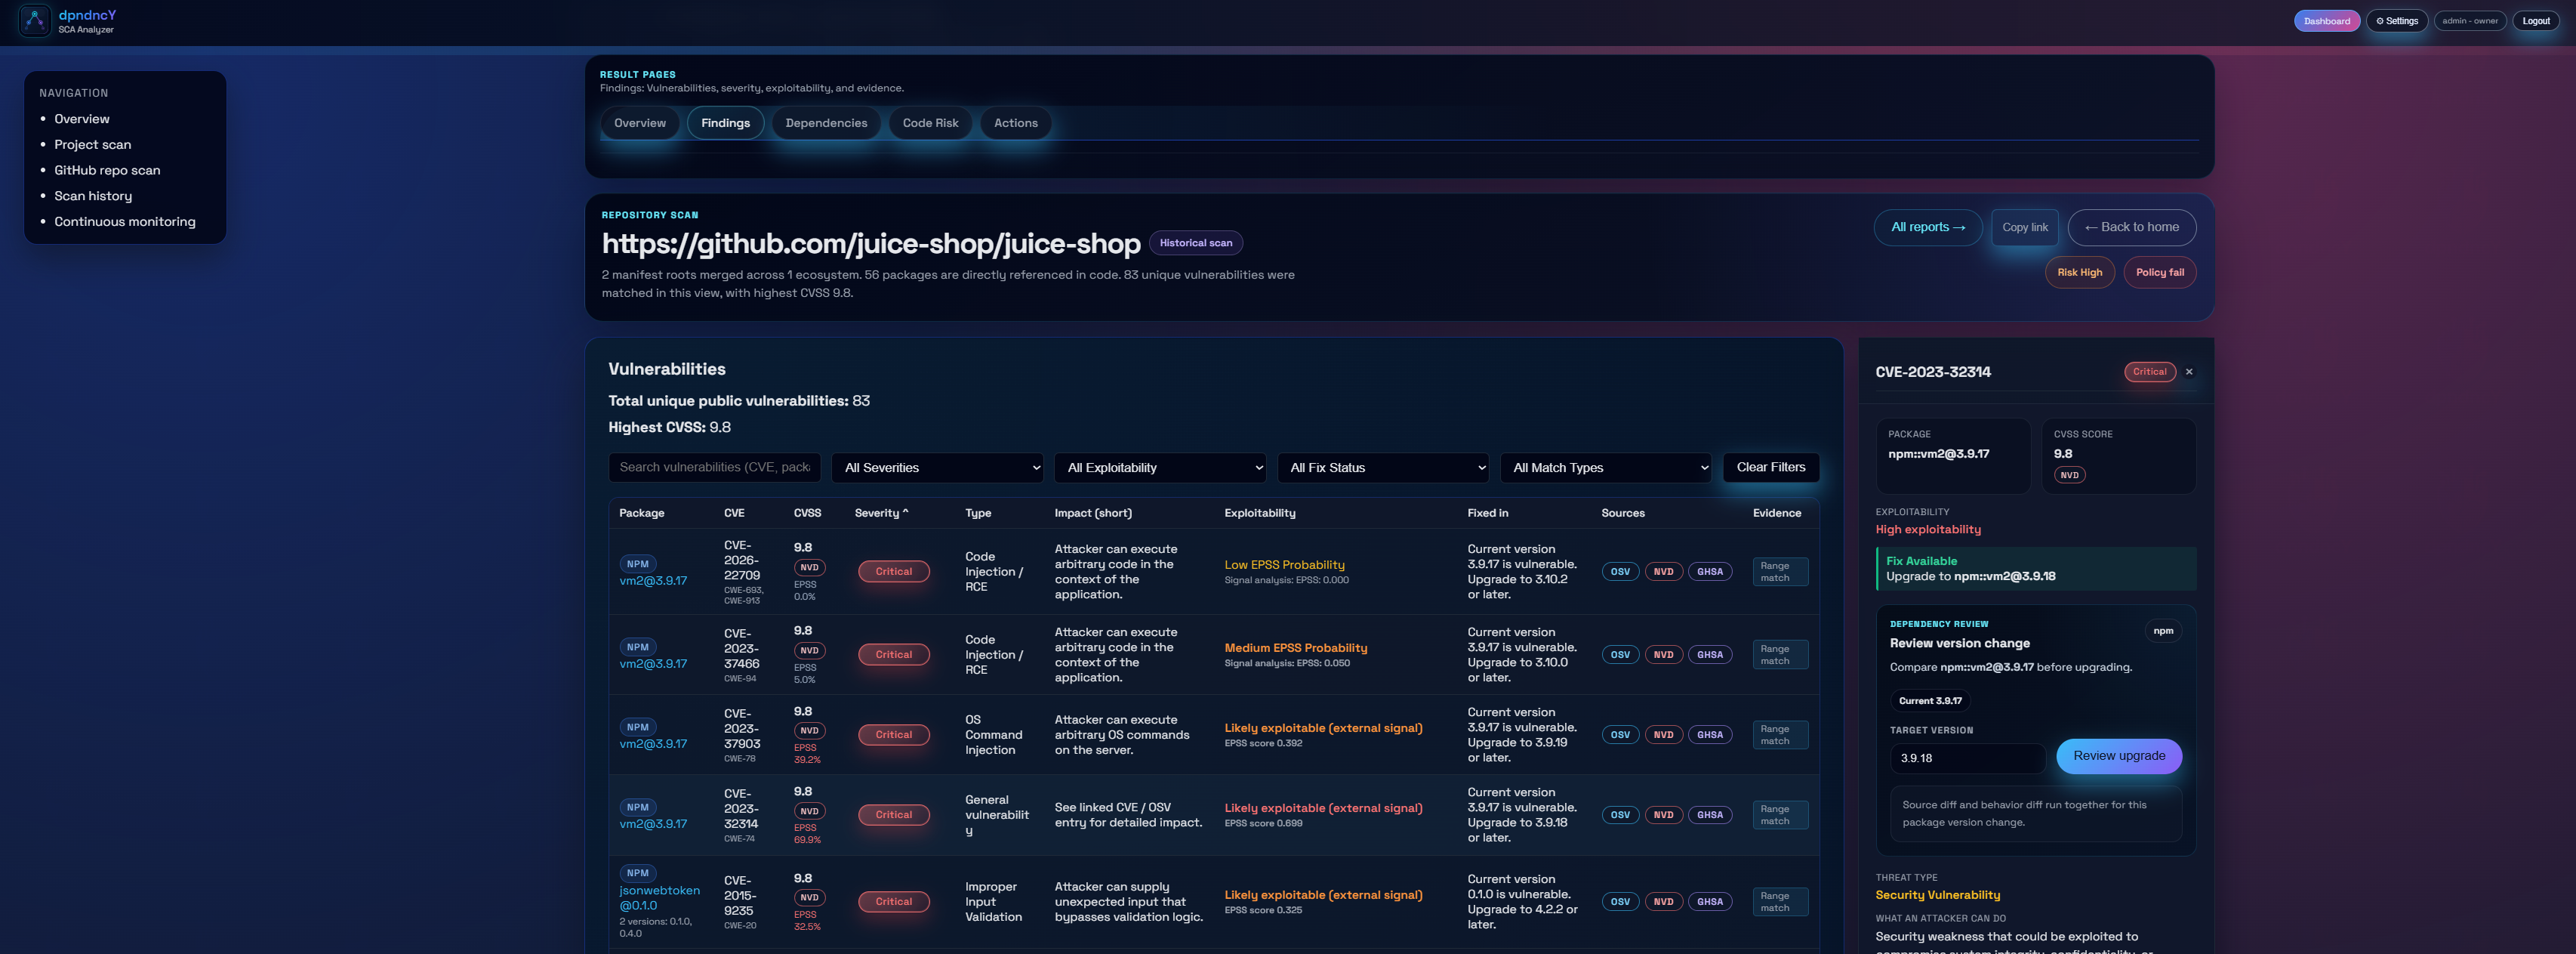This screenshot has height=954, width=2576.
Task: Click the GHSA source badge for CVE-2023-37466
Action: click(x=1709, y=655)
